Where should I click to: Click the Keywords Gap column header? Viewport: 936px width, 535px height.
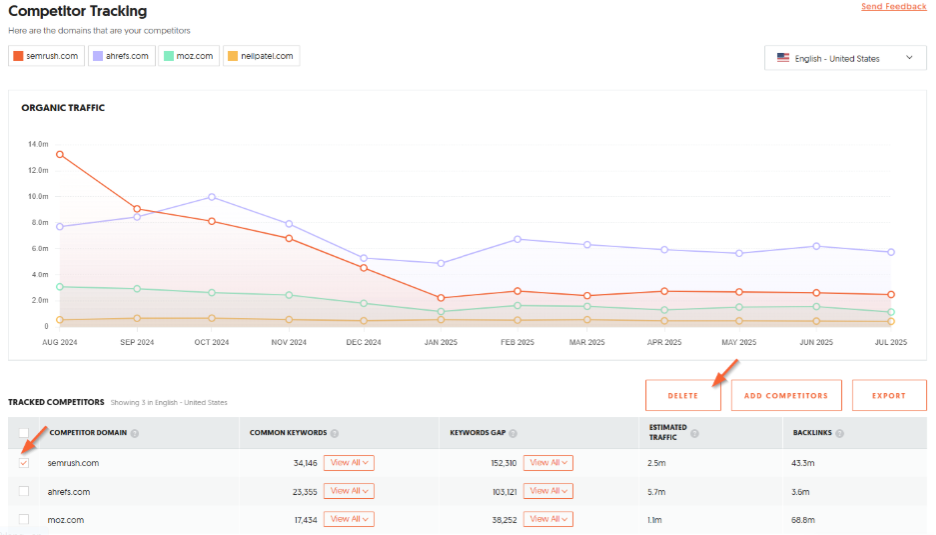(478, 433)
